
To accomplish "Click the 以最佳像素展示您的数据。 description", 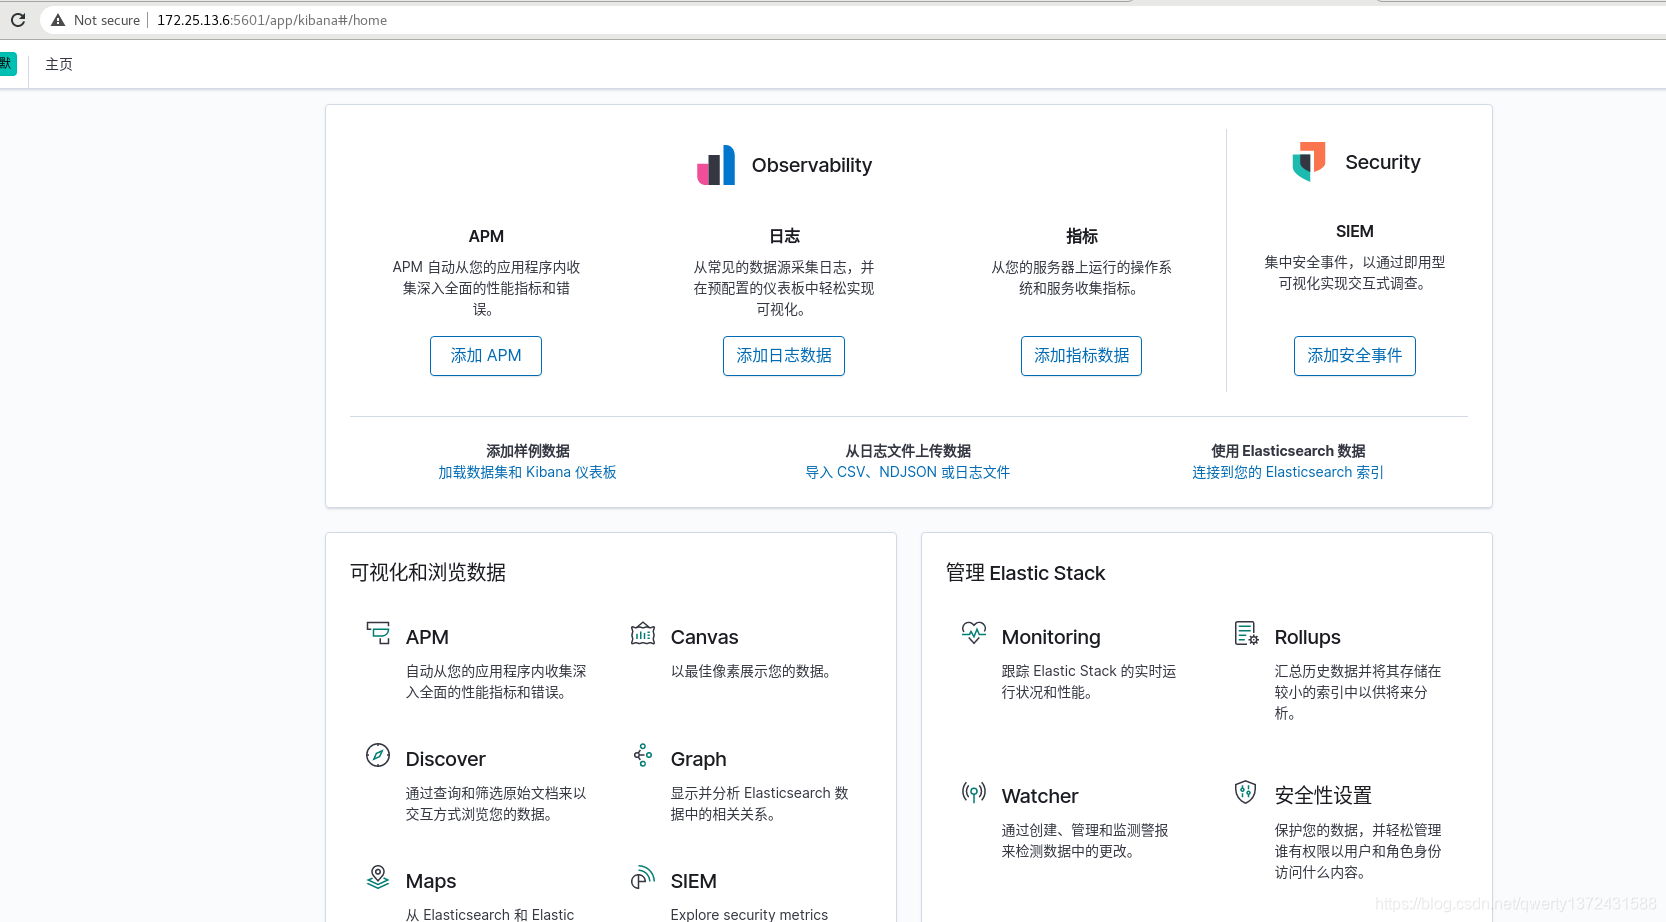I will click(754, 671).
